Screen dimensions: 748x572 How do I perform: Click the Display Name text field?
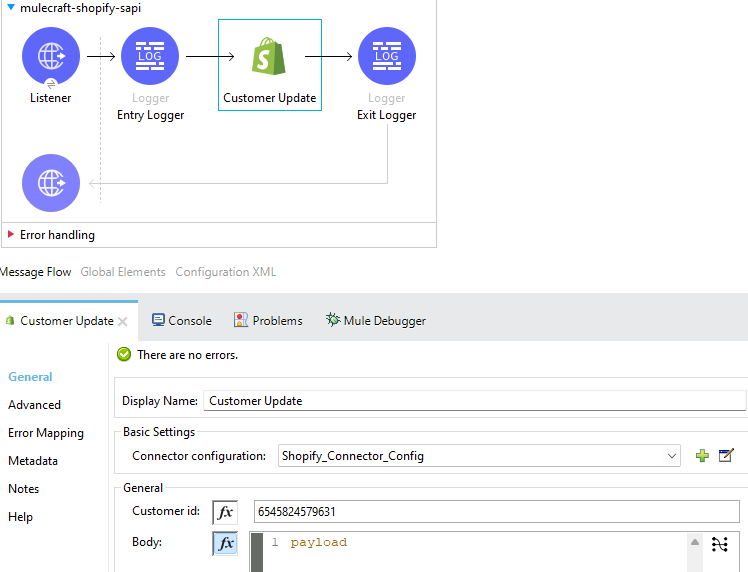(x=474, y=401)
